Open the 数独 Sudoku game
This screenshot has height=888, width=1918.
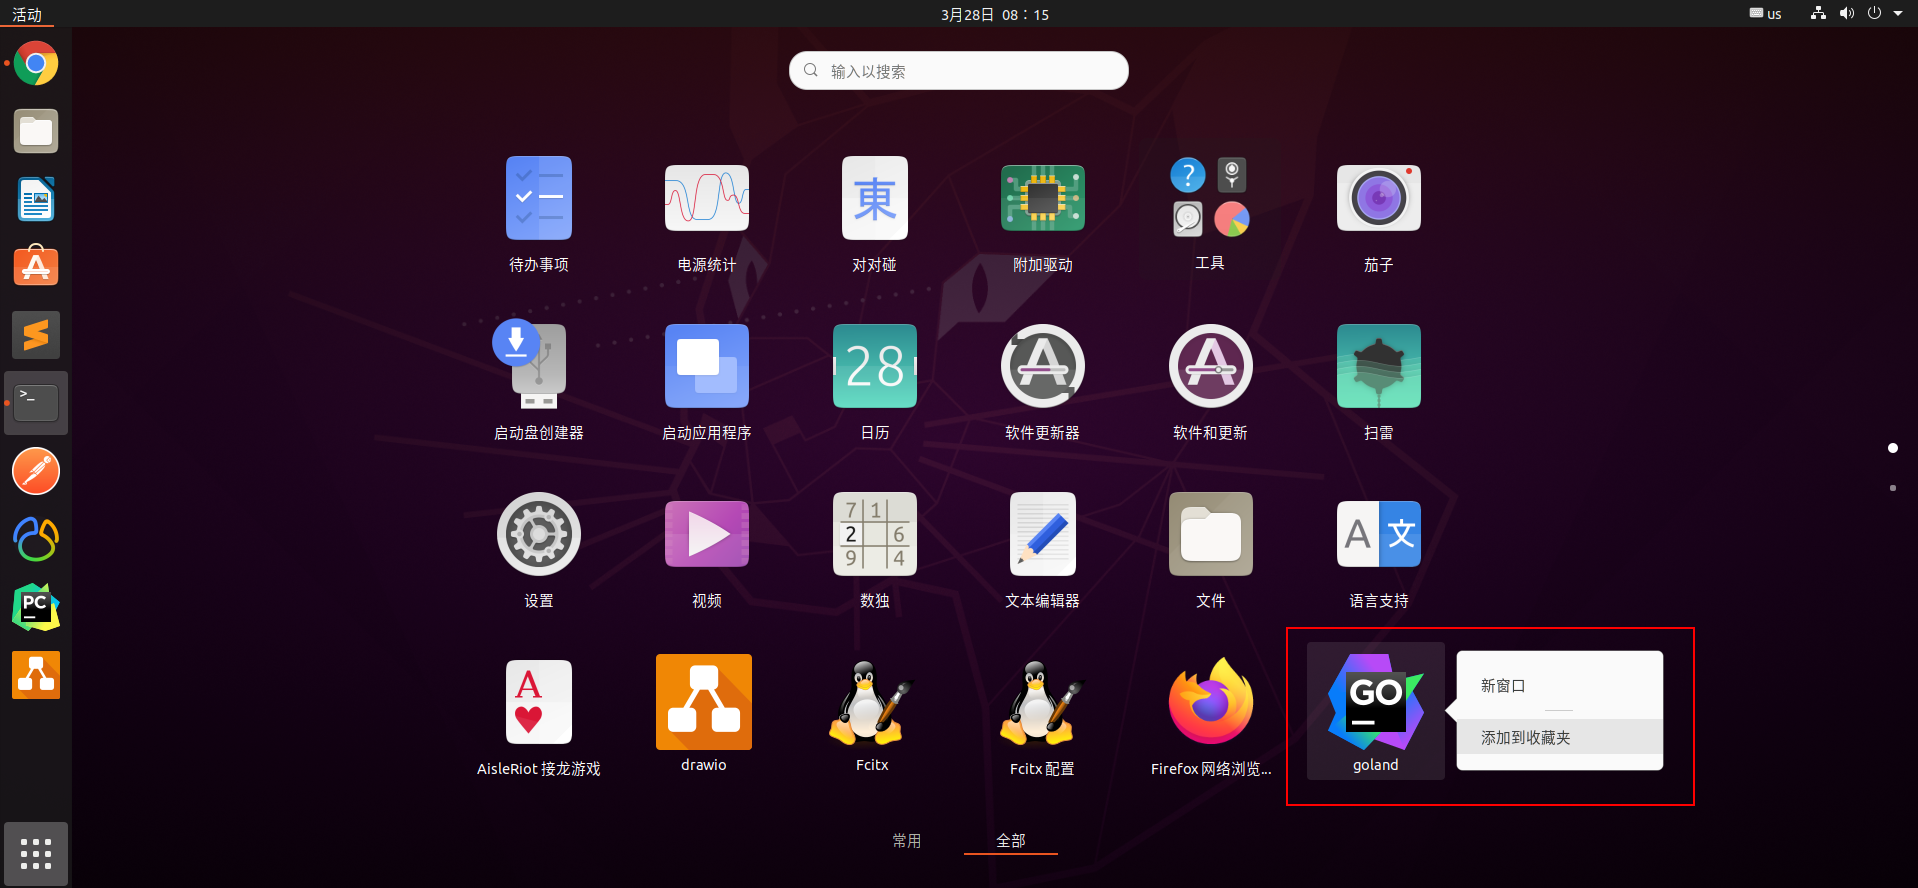875,534
